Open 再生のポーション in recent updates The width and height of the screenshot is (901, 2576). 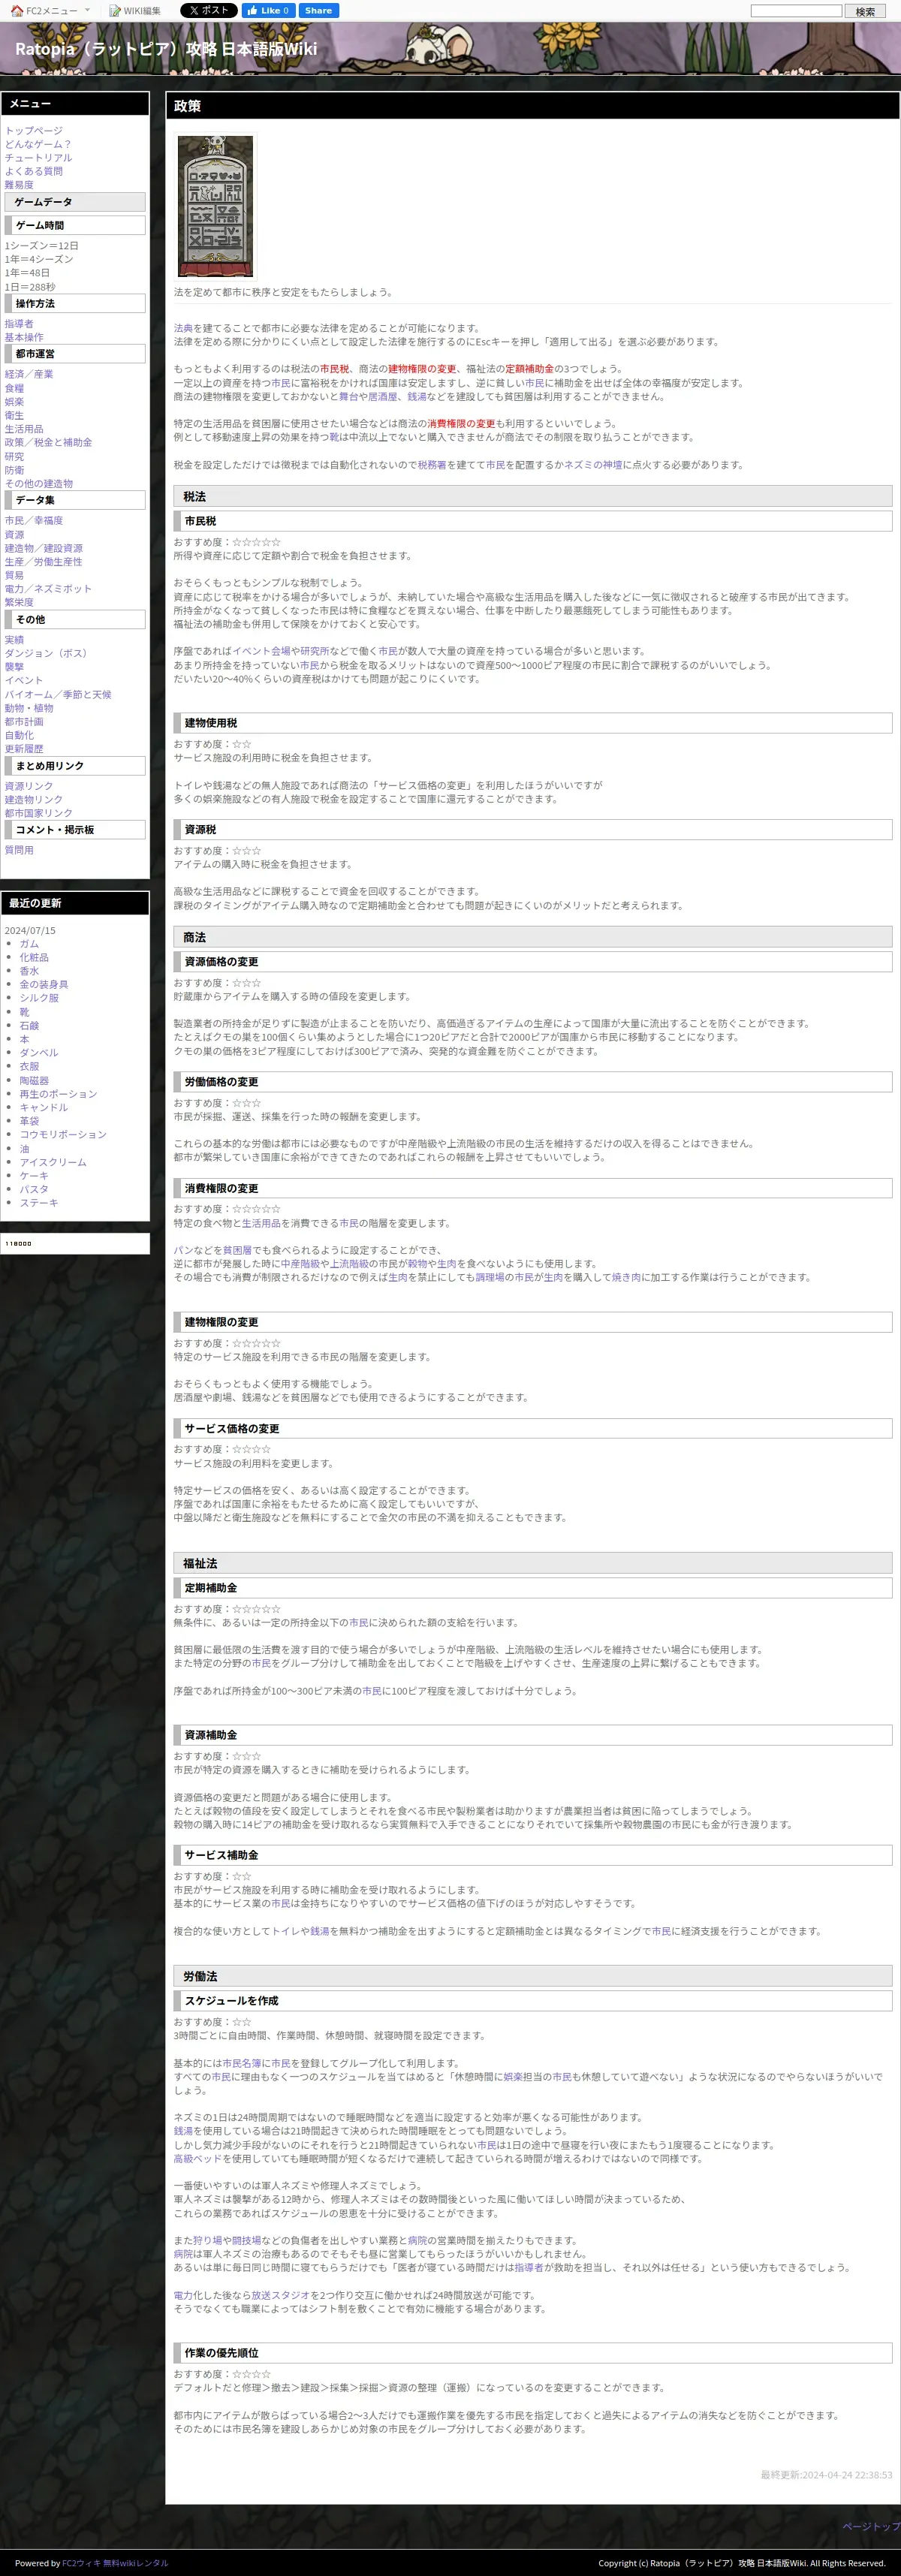58,1094
